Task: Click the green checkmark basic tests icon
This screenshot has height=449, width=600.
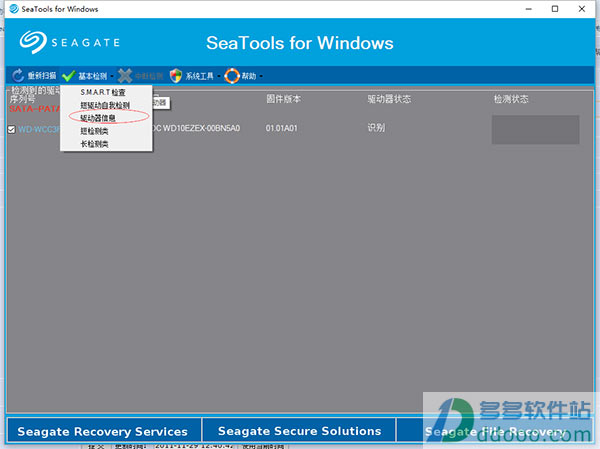Action: 68,76
